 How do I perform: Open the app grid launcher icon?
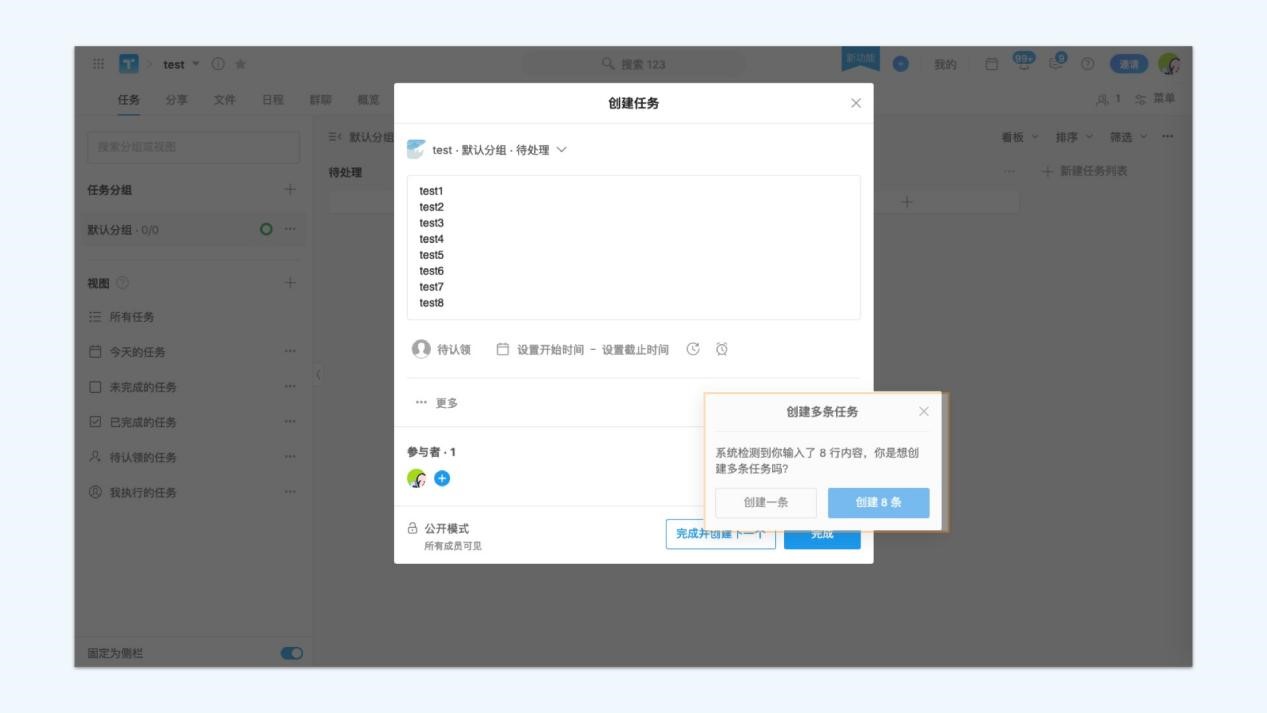[x=98, y=64]
